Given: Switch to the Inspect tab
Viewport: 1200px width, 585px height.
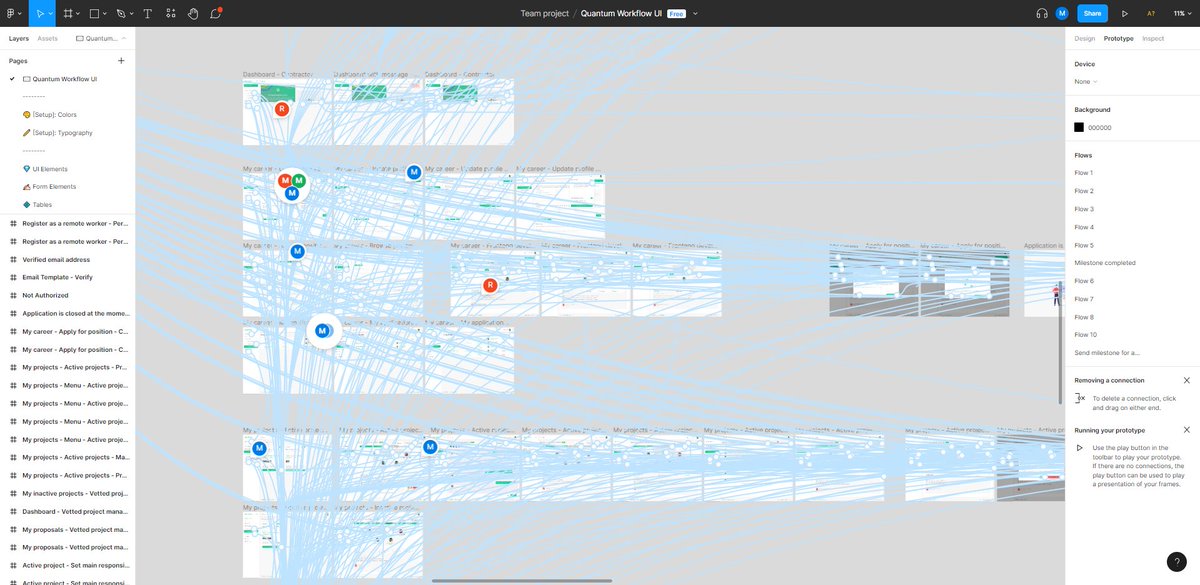Looking at the screenshot, I should [1153, 38].
